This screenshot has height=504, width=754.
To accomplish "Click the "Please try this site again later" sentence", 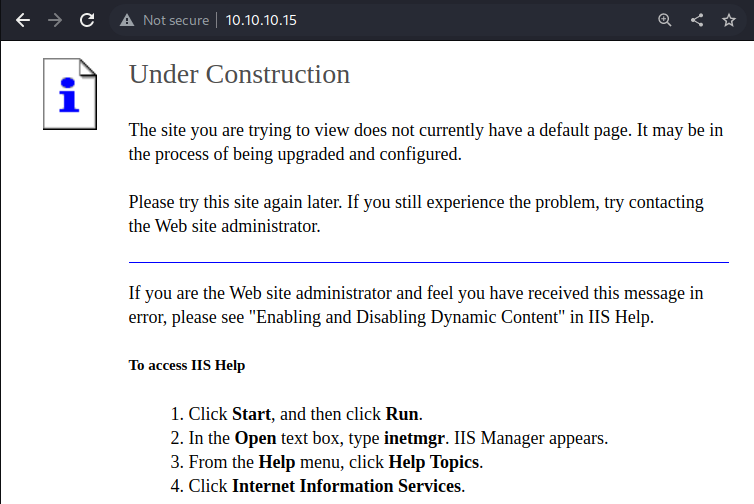I will point(235,202).
